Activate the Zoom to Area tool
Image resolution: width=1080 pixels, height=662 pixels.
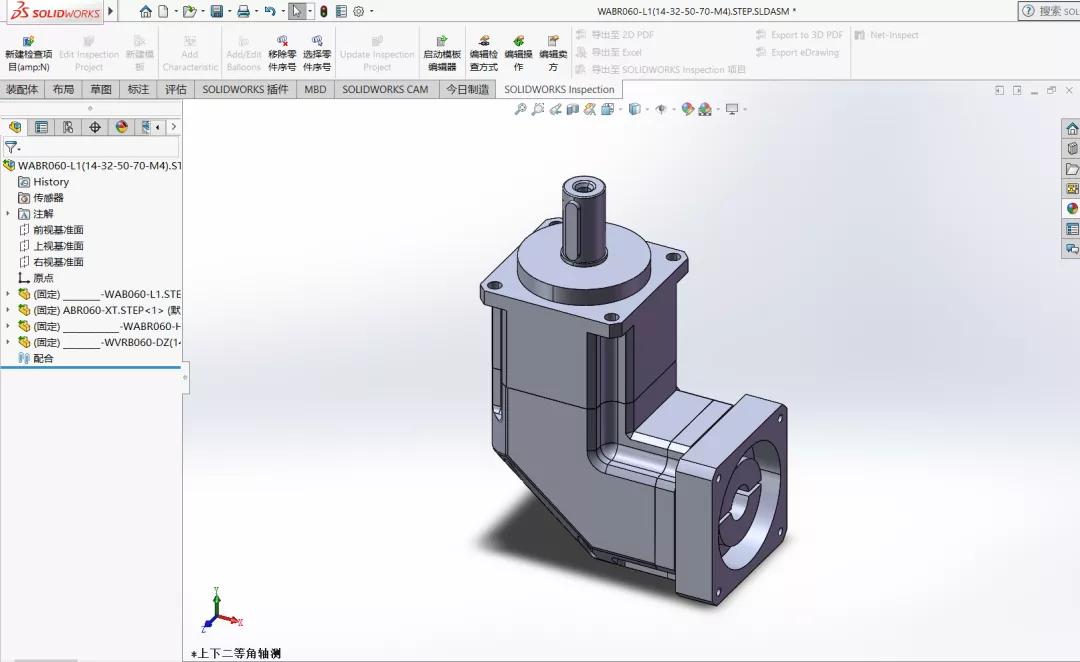[x=538, y=109]
